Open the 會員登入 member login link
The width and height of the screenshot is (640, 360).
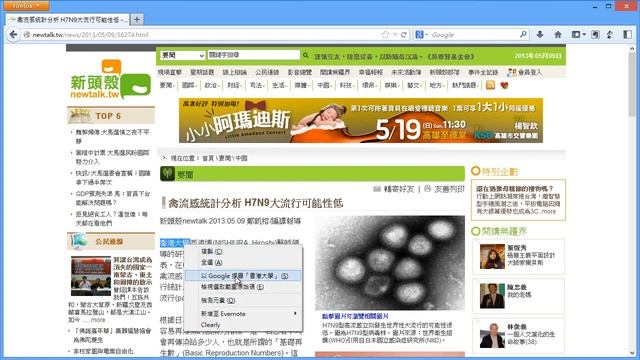(530, 72)
